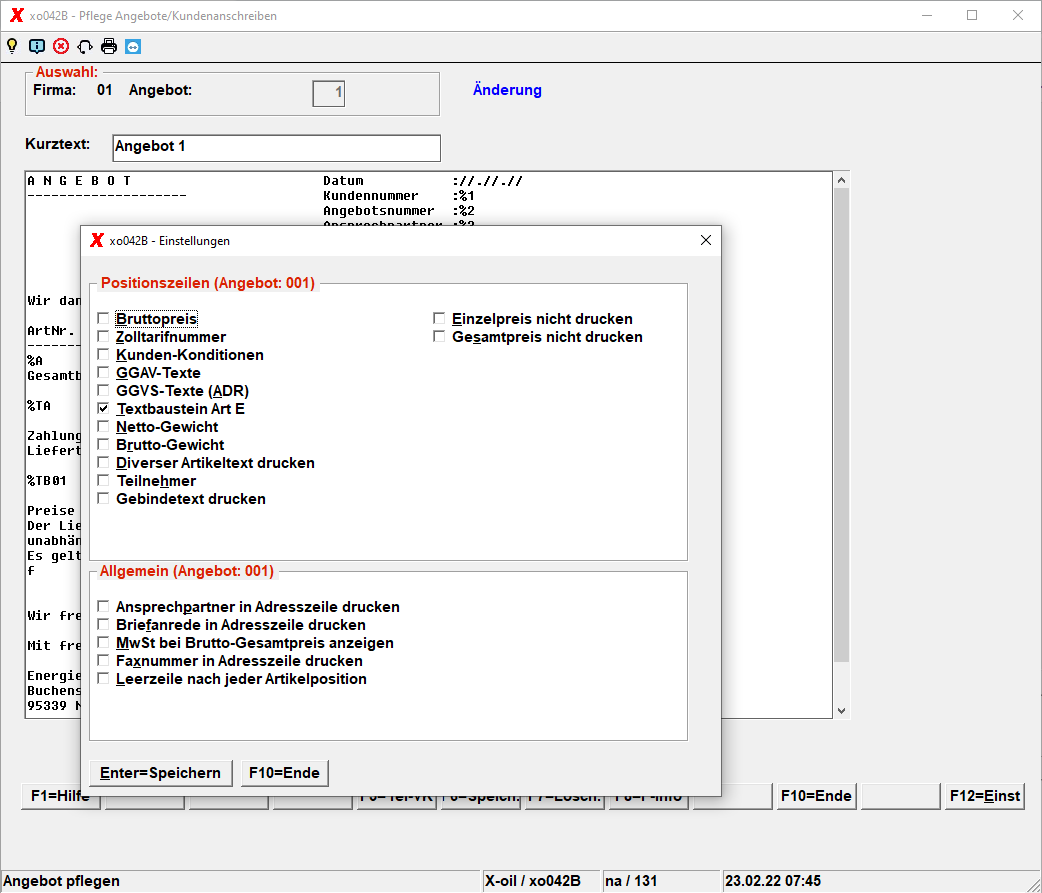Click the blue 'Änderung' mode label
The height and width of the screenshot is (893, 1042).
click(x=507, y=90)
